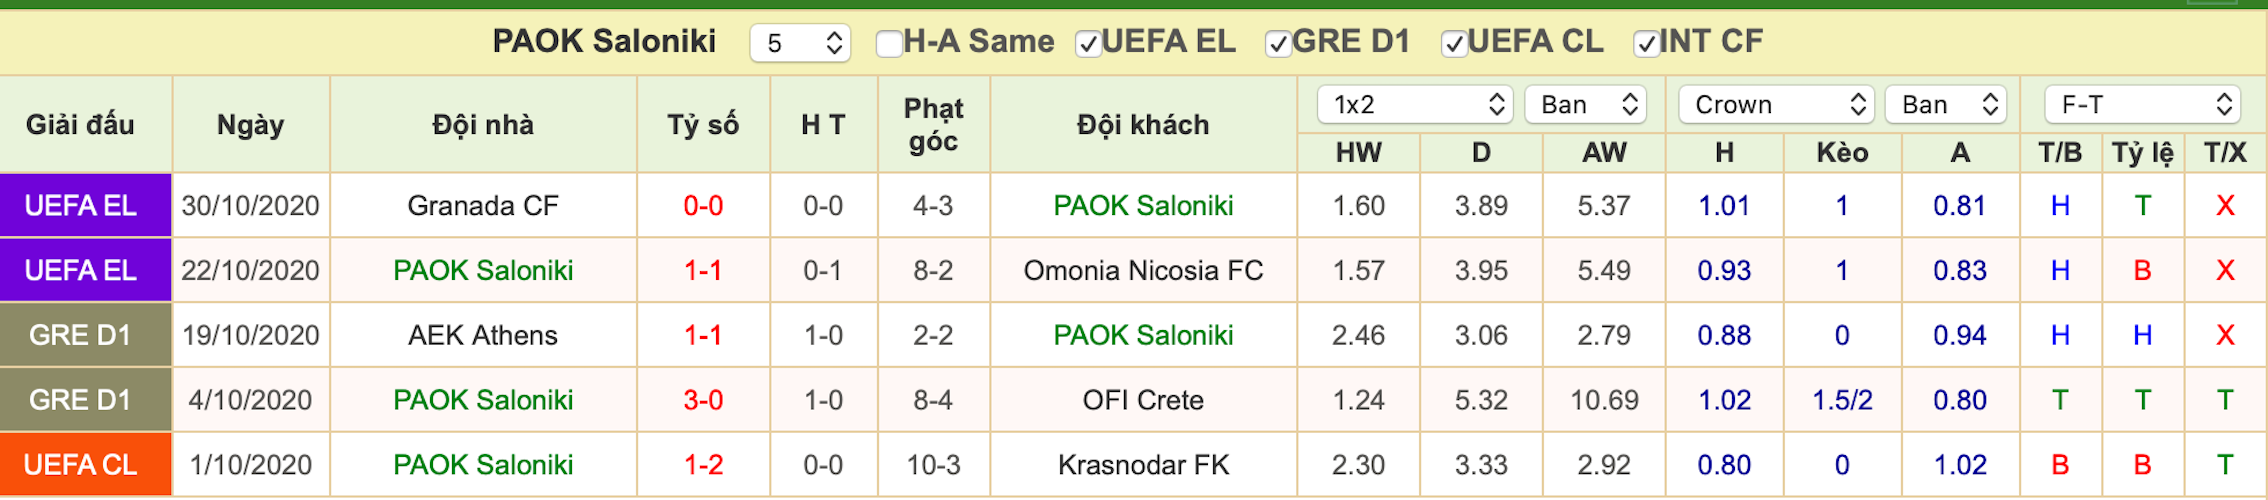This screenshot has width=2268, height=500.
Task: Open the F-T period dropdown
Action: click(2142, 105)
